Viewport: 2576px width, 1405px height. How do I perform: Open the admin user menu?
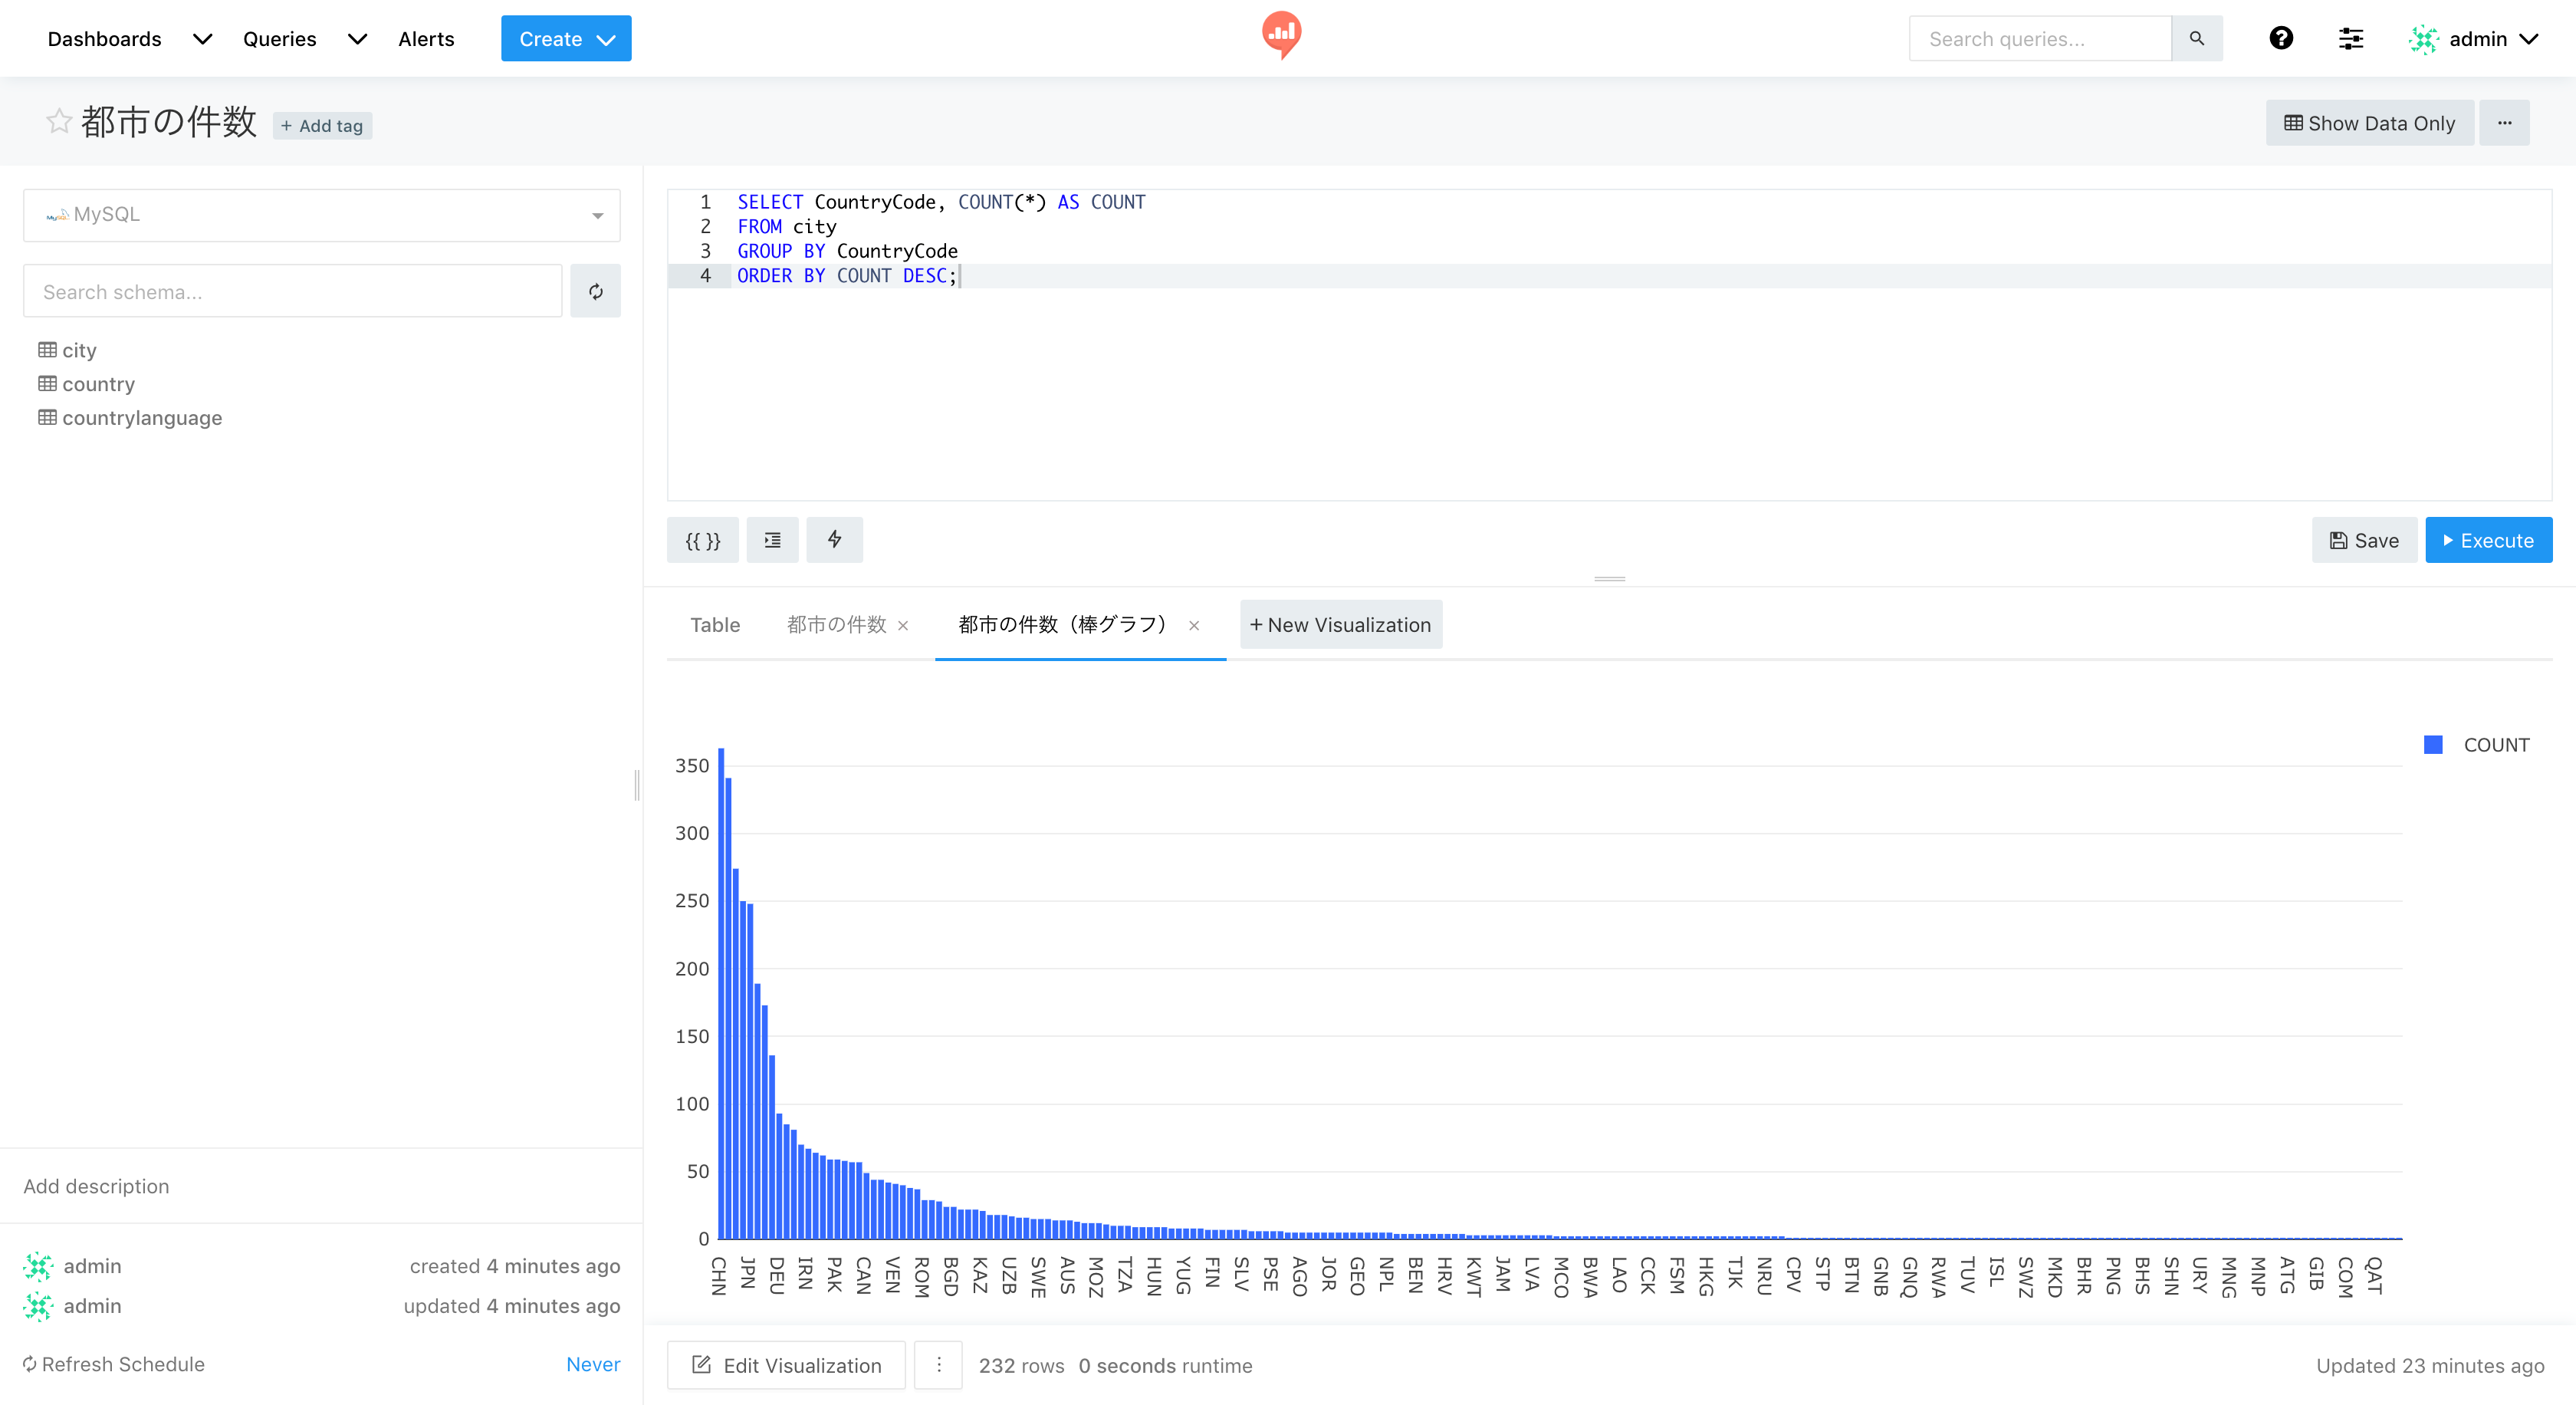tap(2474, 39)
